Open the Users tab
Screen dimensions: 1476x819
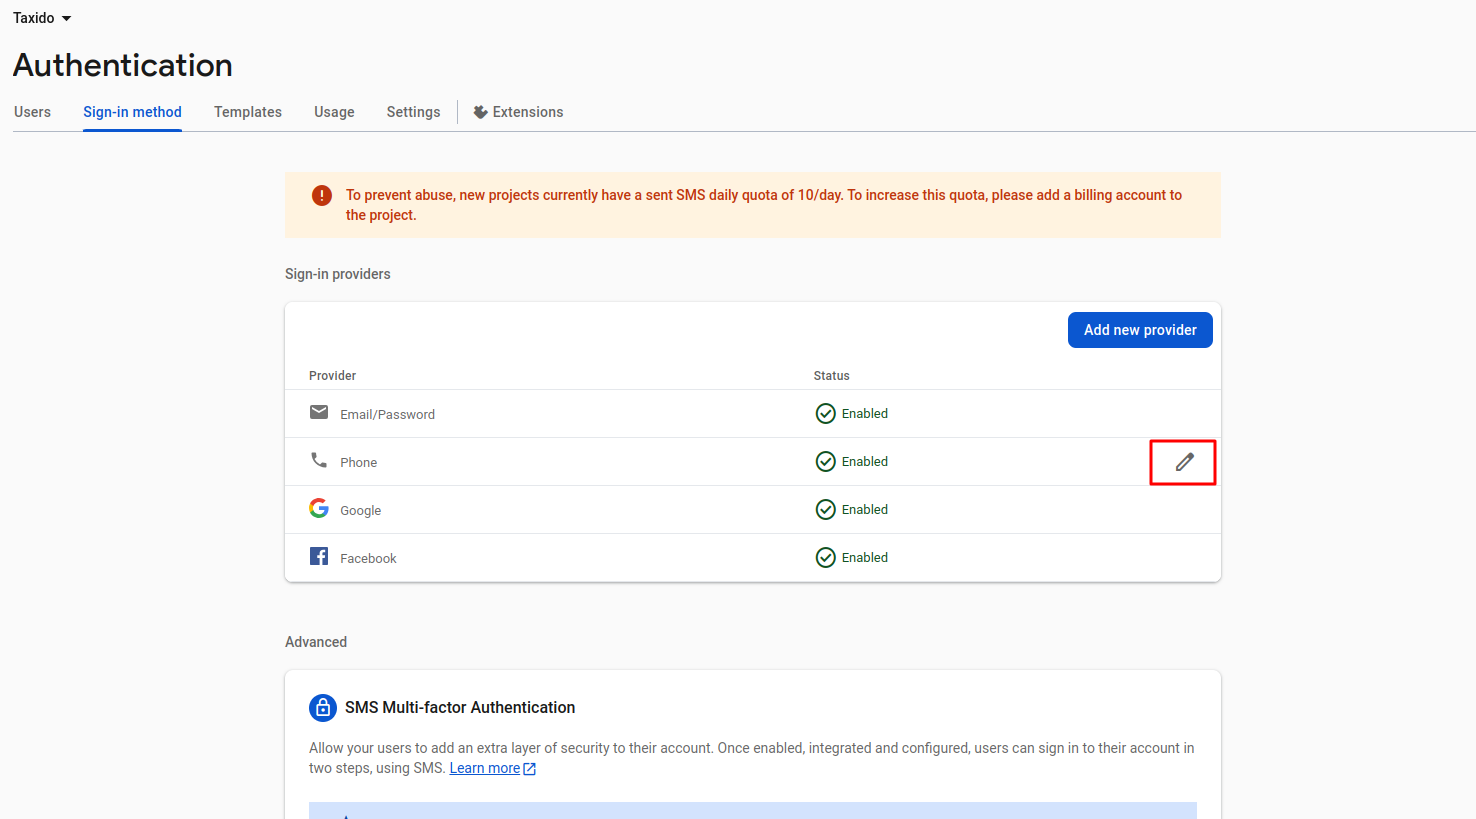32,111
